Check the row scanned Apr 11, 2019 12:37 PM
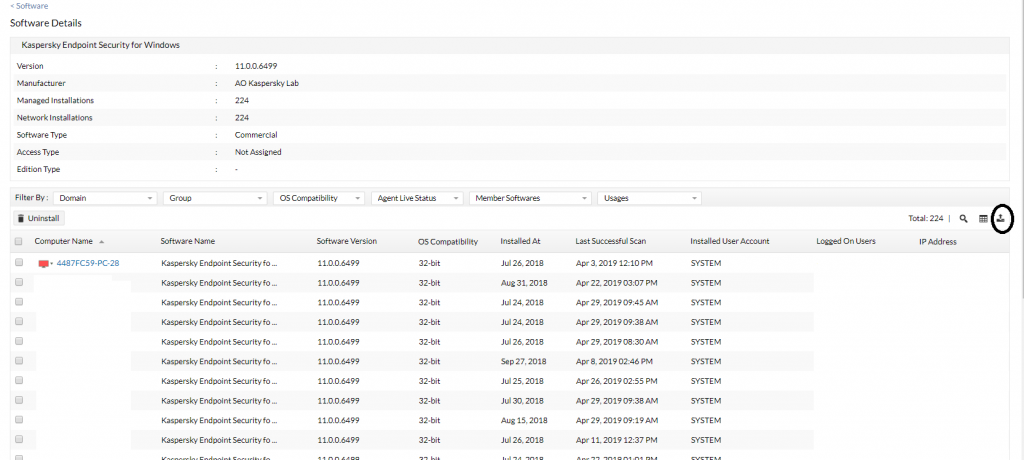The width and height of the screenshot is (1024, 460). tap(19, 439)
